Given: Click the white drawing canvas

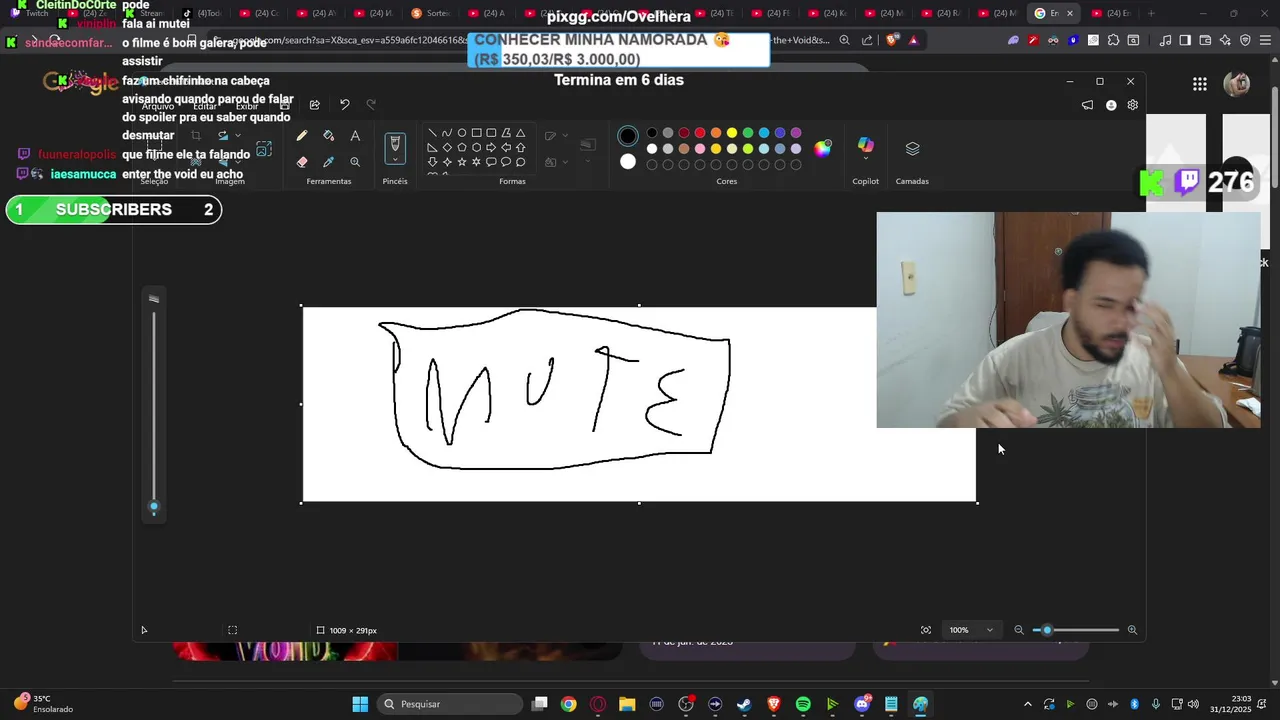Looking at the screenshot, I should pyautogui.click(x=639, y=404).
